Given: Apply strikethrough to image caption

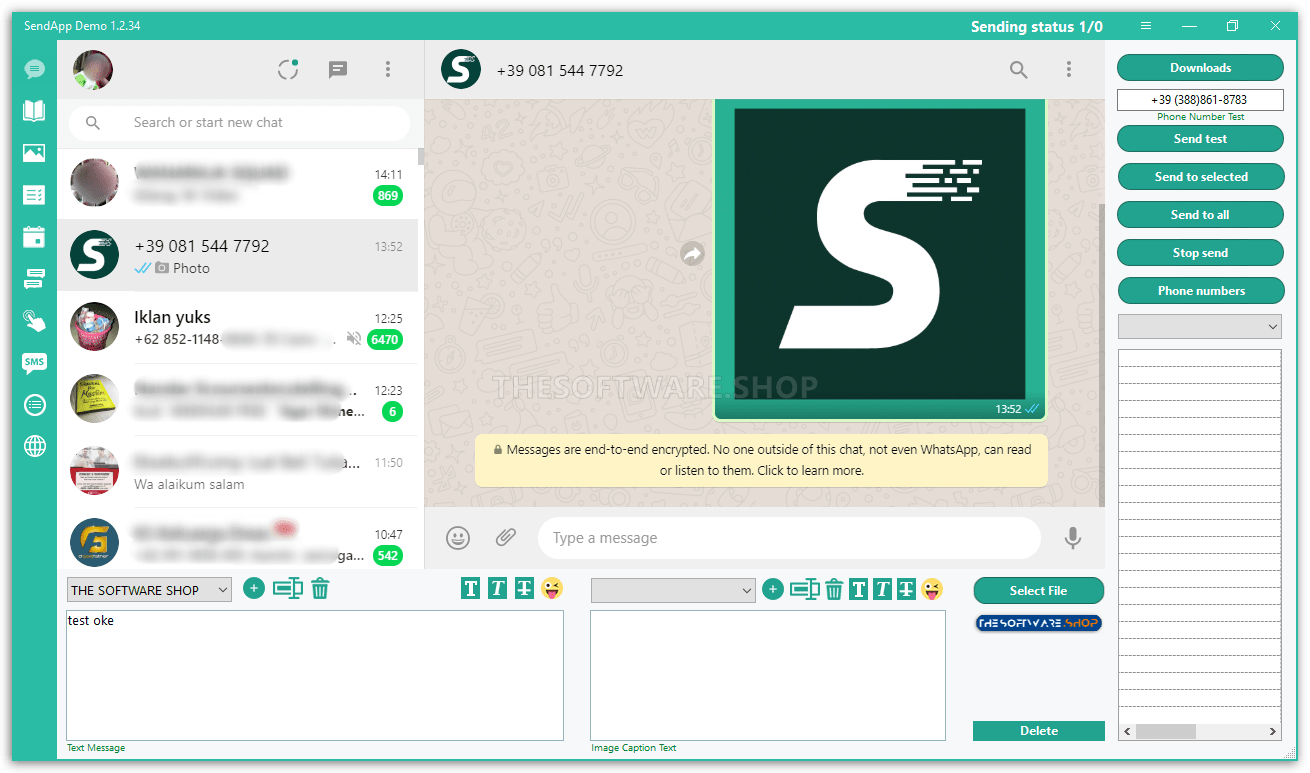Looking at the screenshot, I should (907, 589).
